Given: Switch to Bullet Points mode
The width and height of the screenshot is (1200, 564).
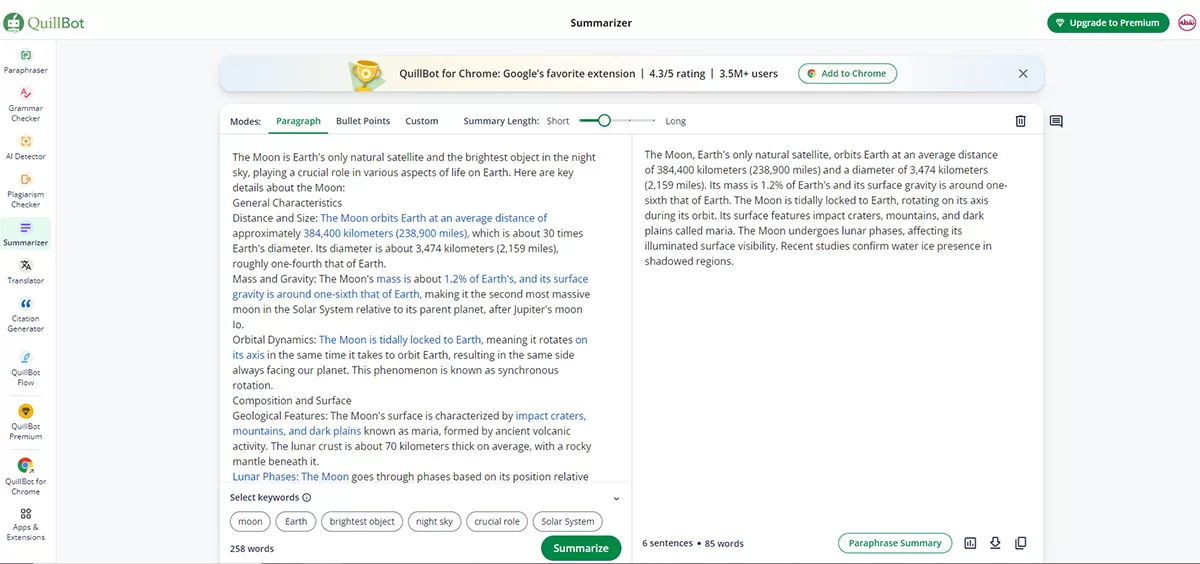Looking at the screenshot, I should [363, 121].
